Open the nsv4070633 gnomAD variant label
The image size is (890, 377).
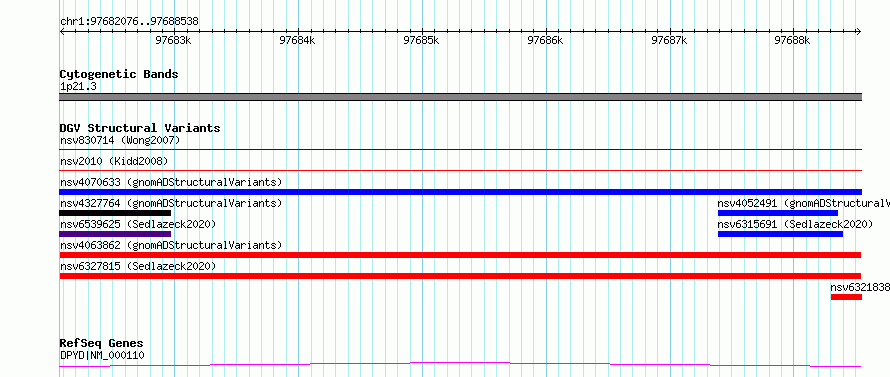point(171,182)
